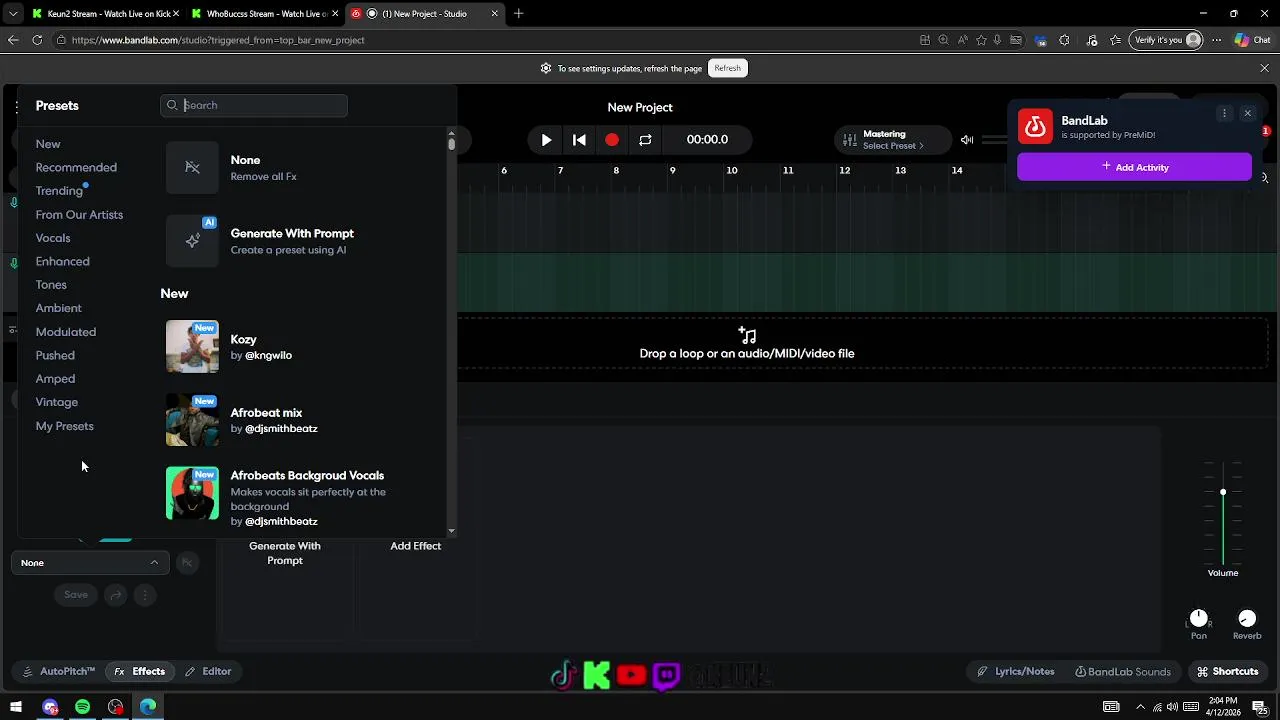
Task: Switch to the Editor tab
Action: tap(208, 672)
